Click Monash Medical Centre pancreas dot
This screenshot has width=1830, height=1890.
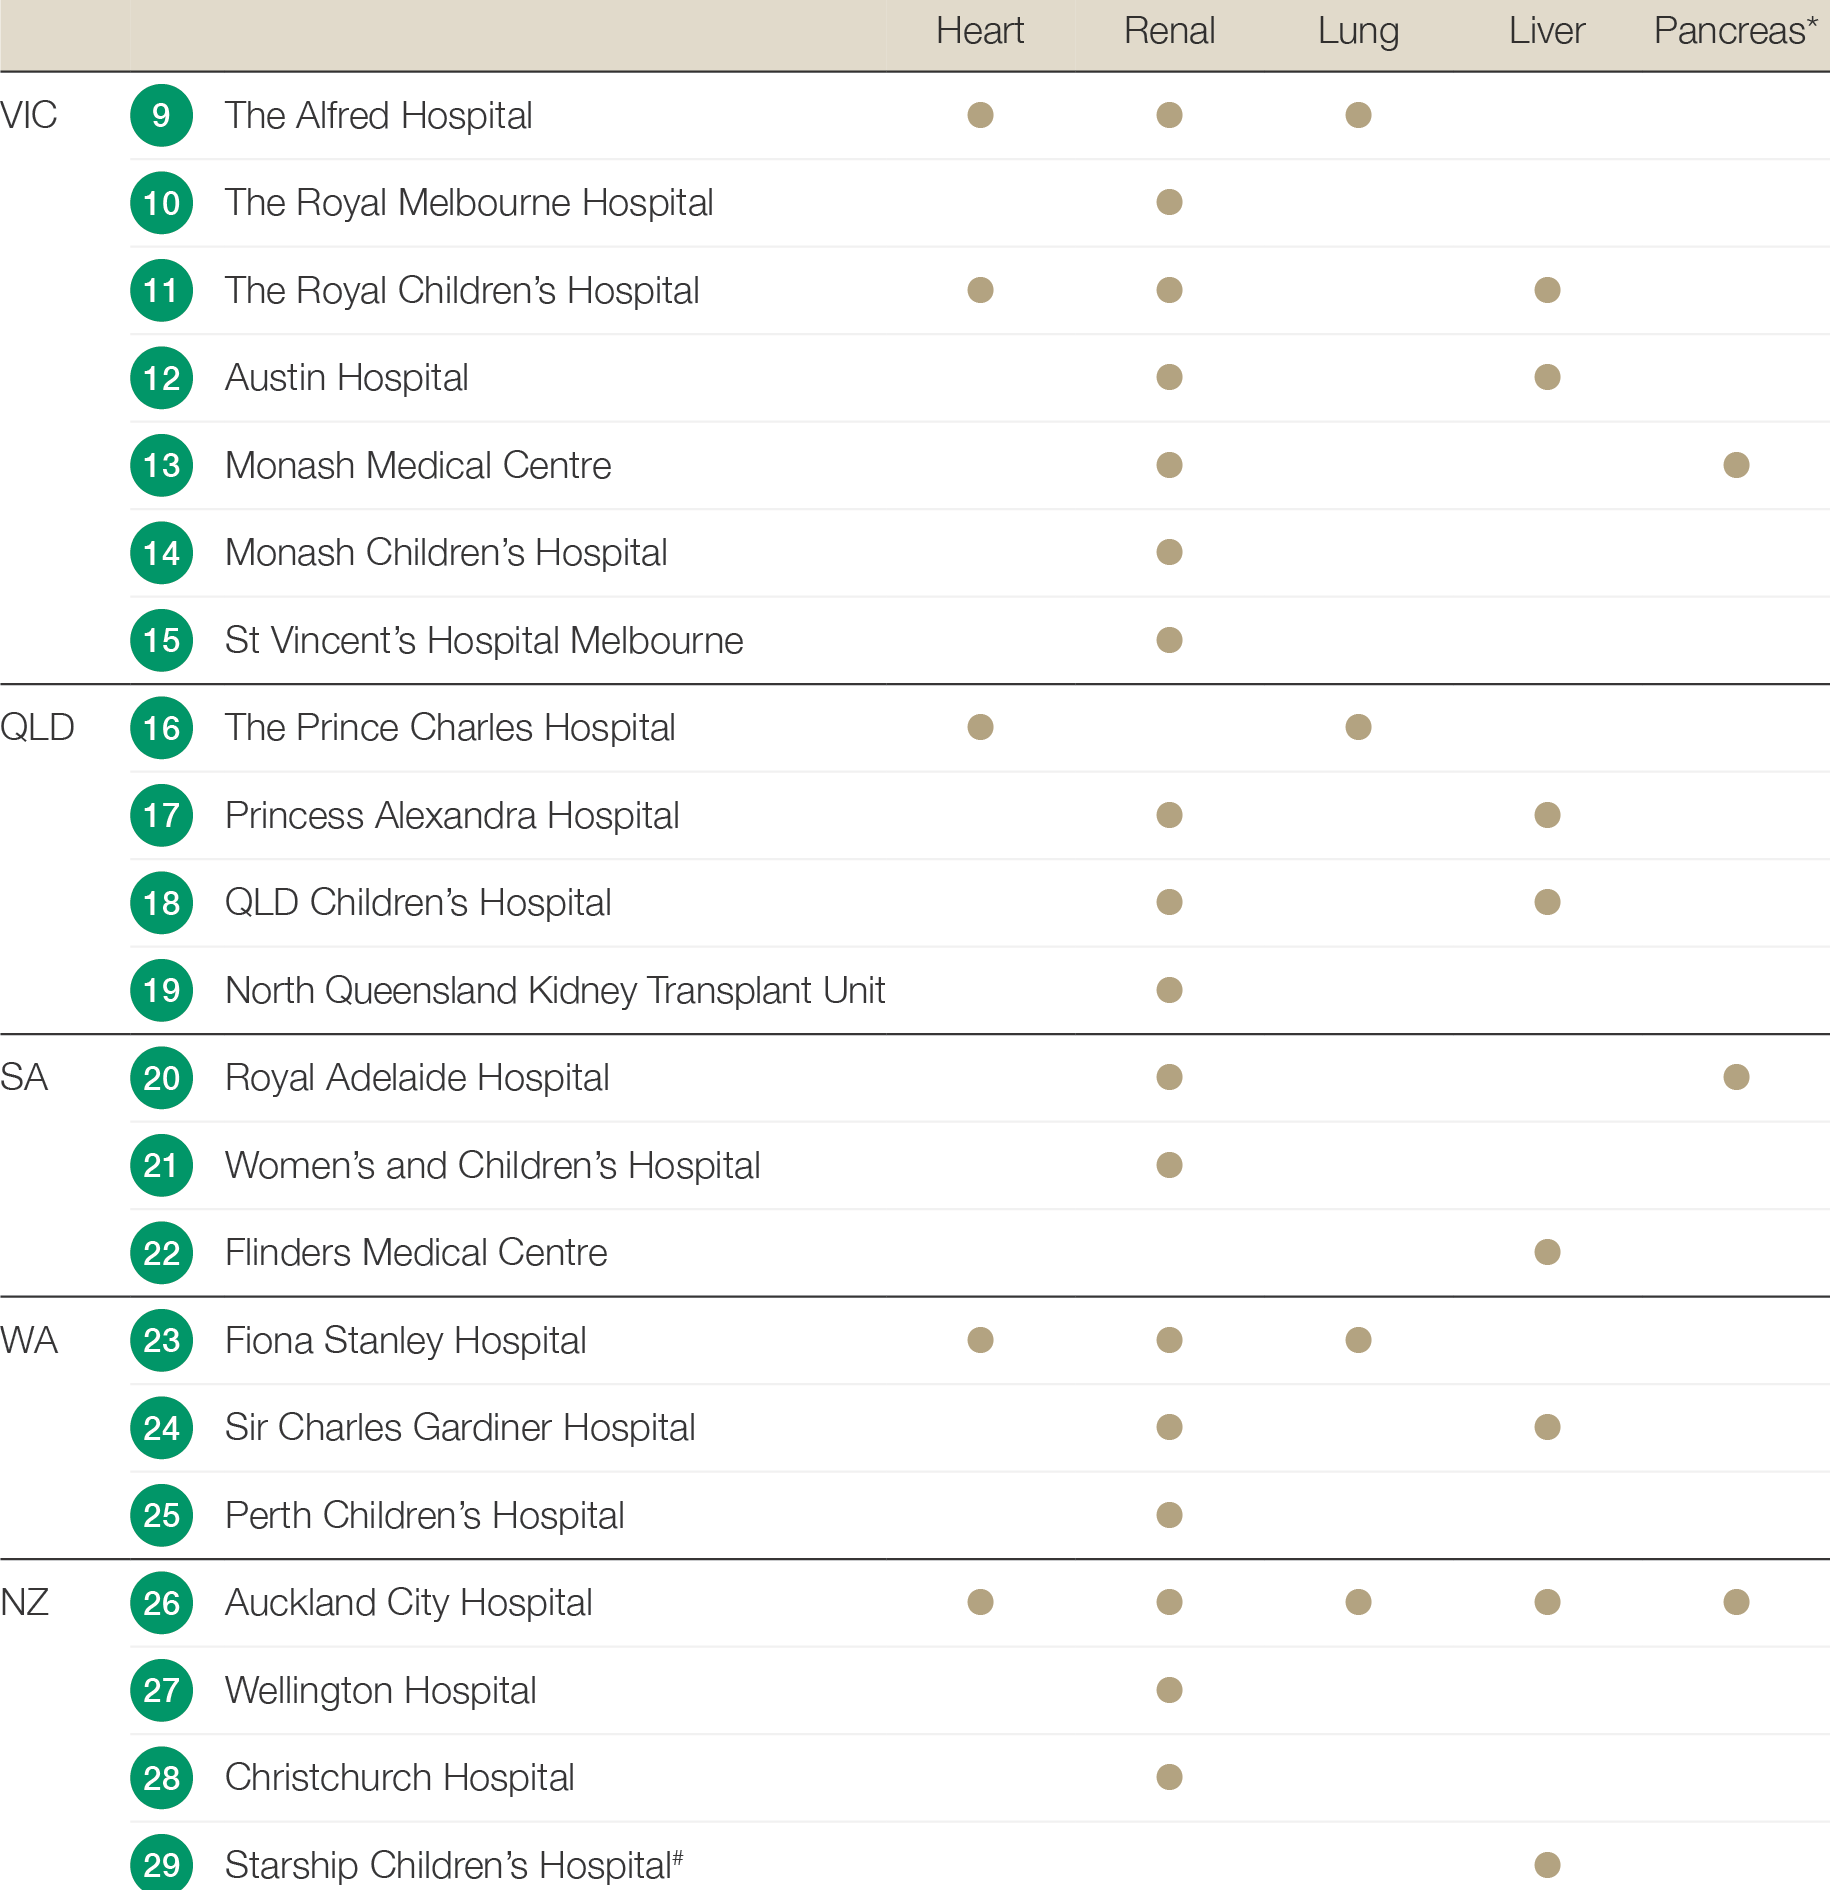1736,465
